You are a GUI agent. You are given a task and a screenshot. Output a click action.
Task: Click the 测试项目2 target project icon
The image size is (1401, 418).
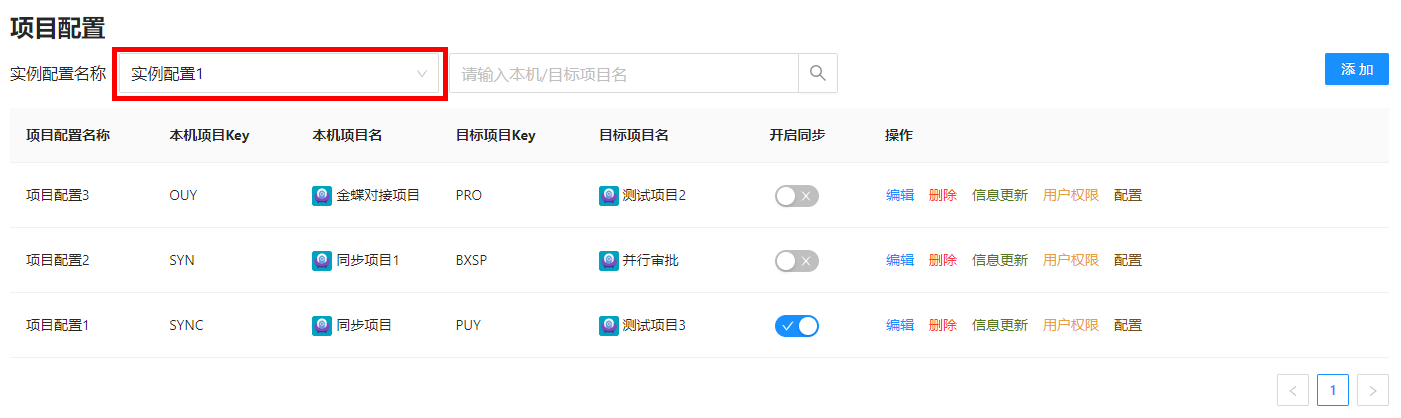coord(608,196)
